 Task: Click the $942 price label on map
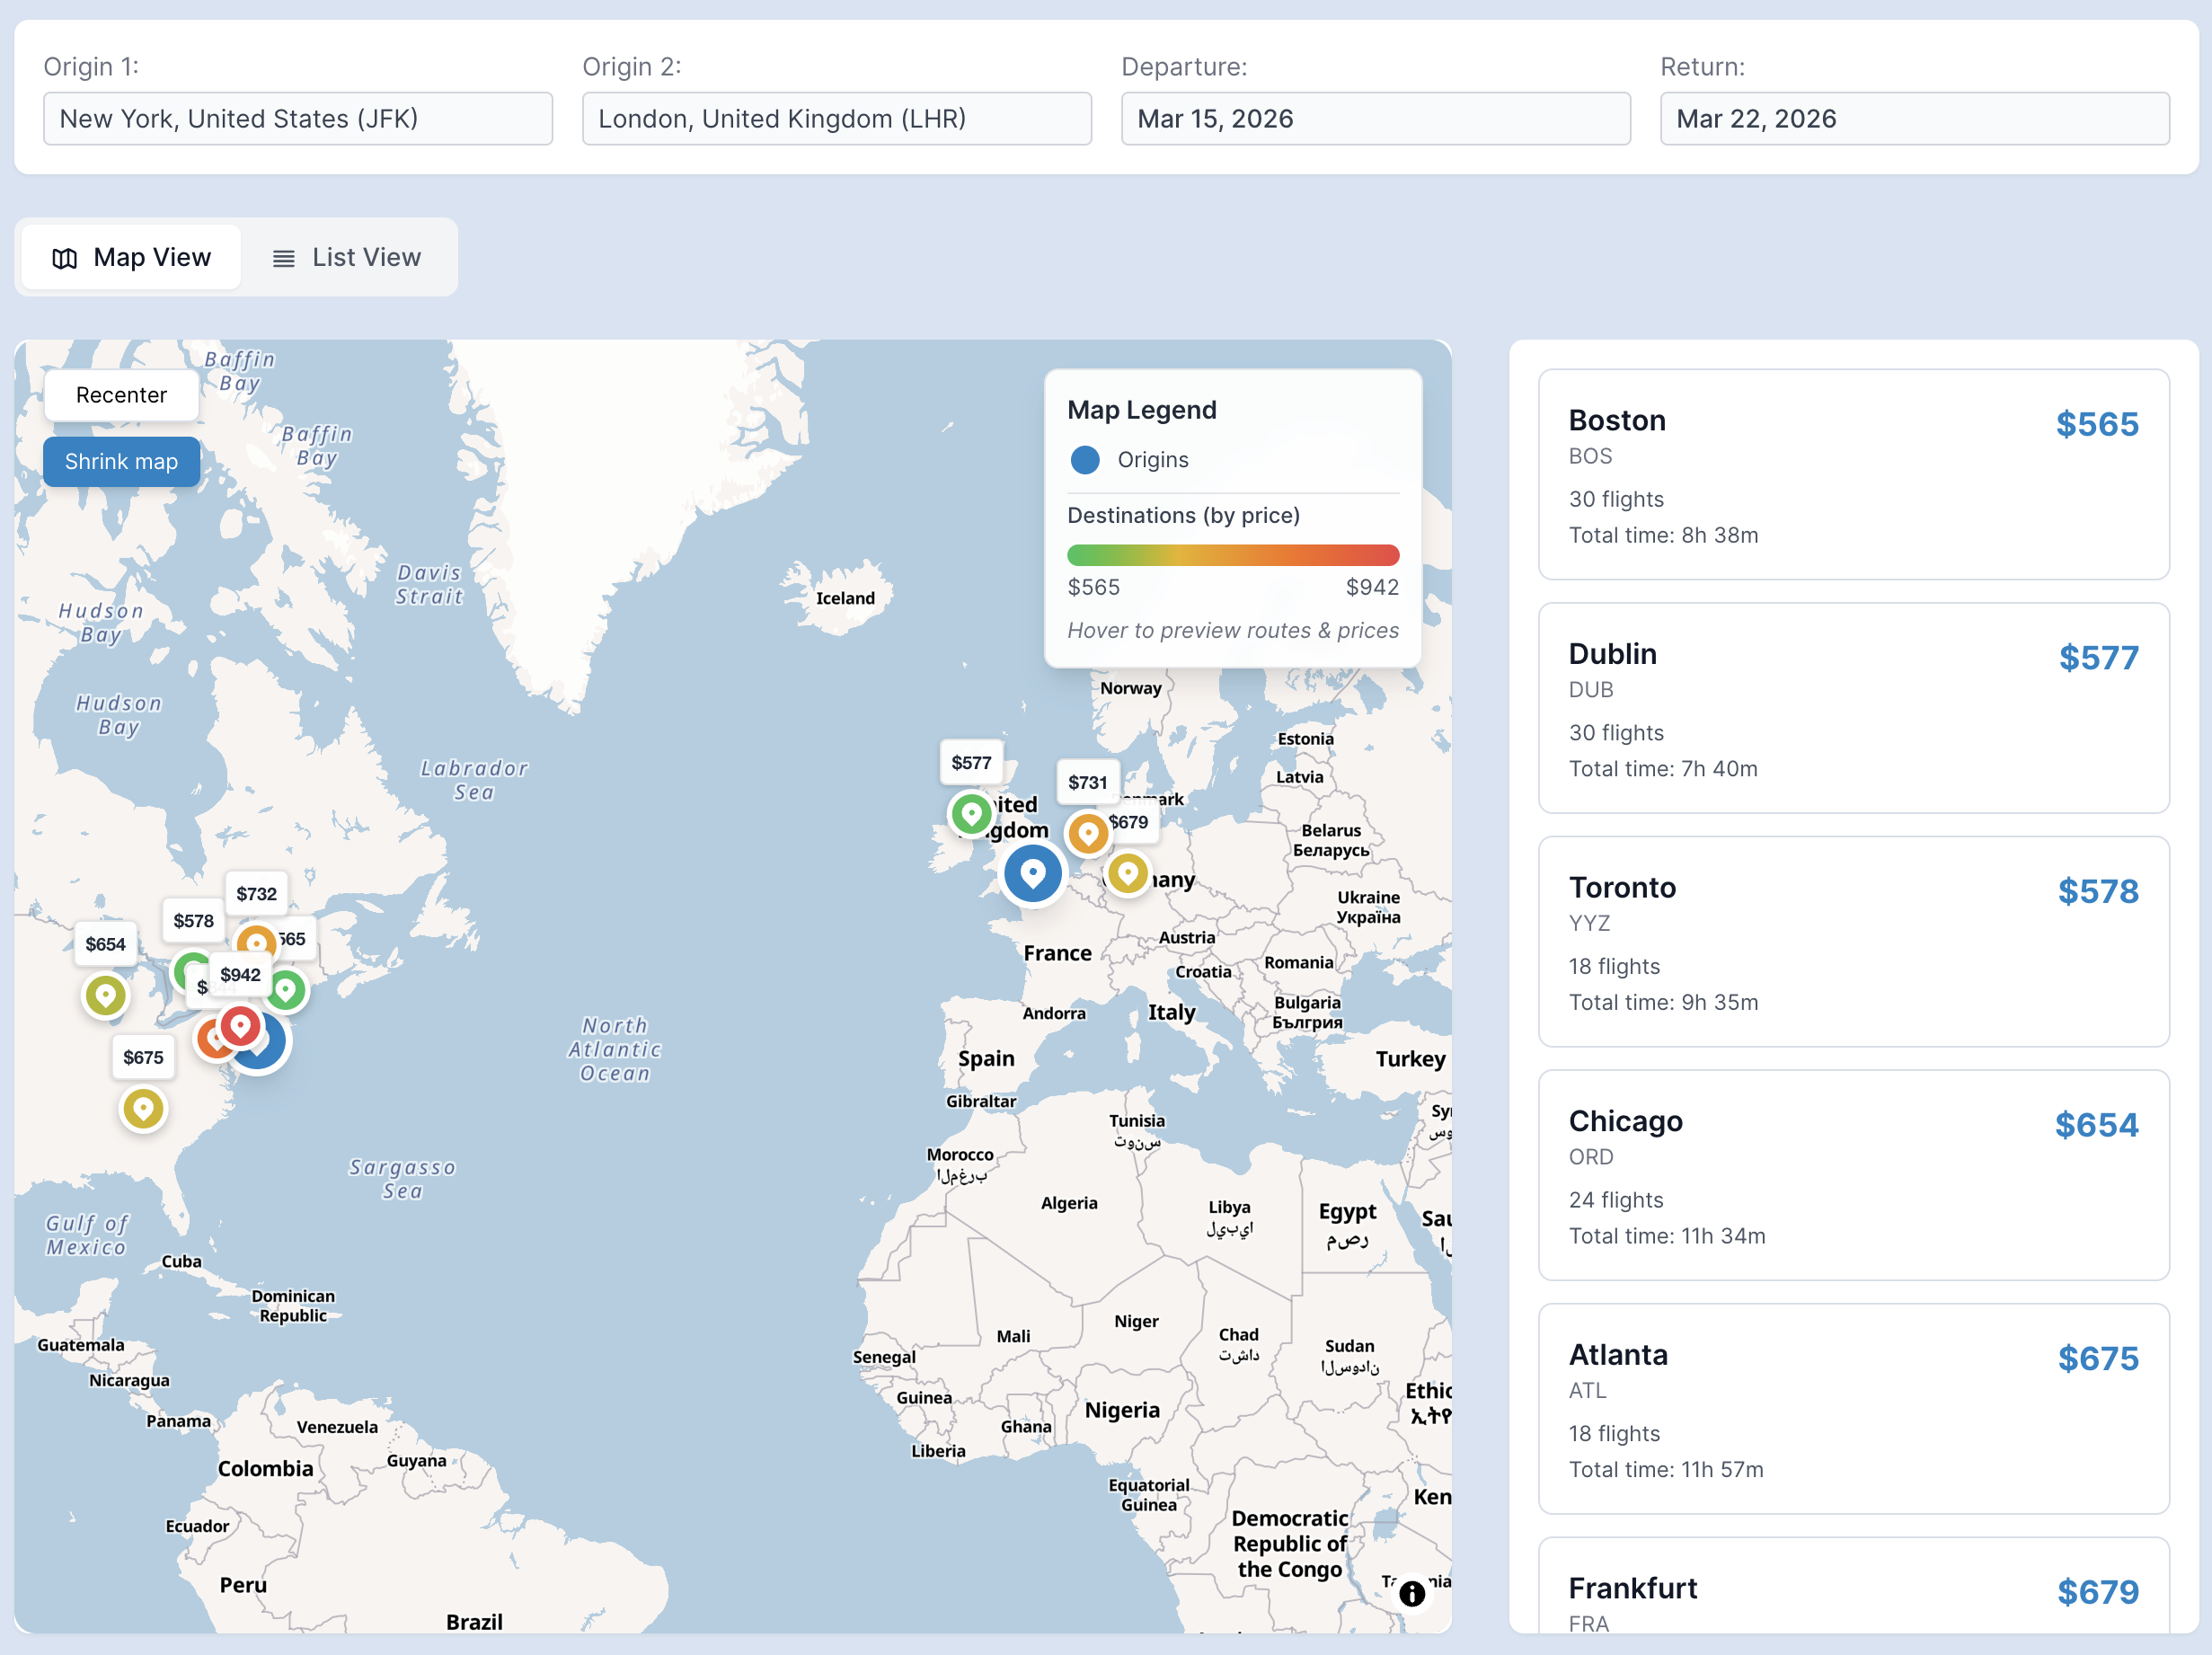[240, 974]
